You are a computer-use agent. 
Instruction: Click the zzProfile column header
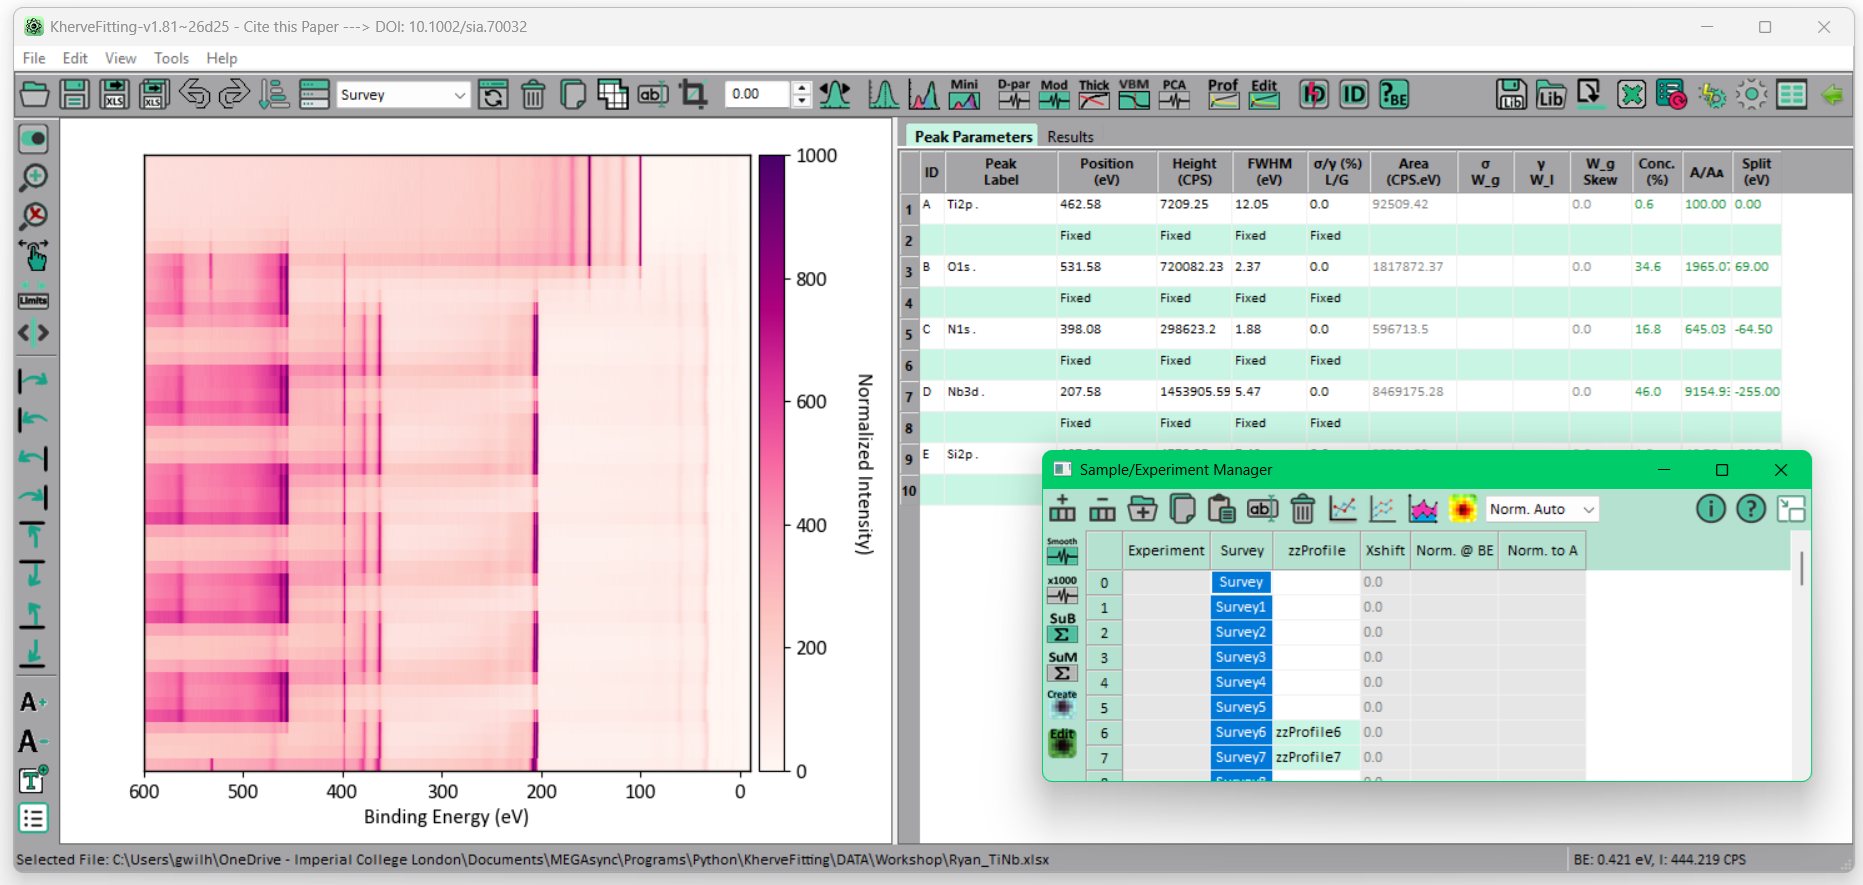1316,550
